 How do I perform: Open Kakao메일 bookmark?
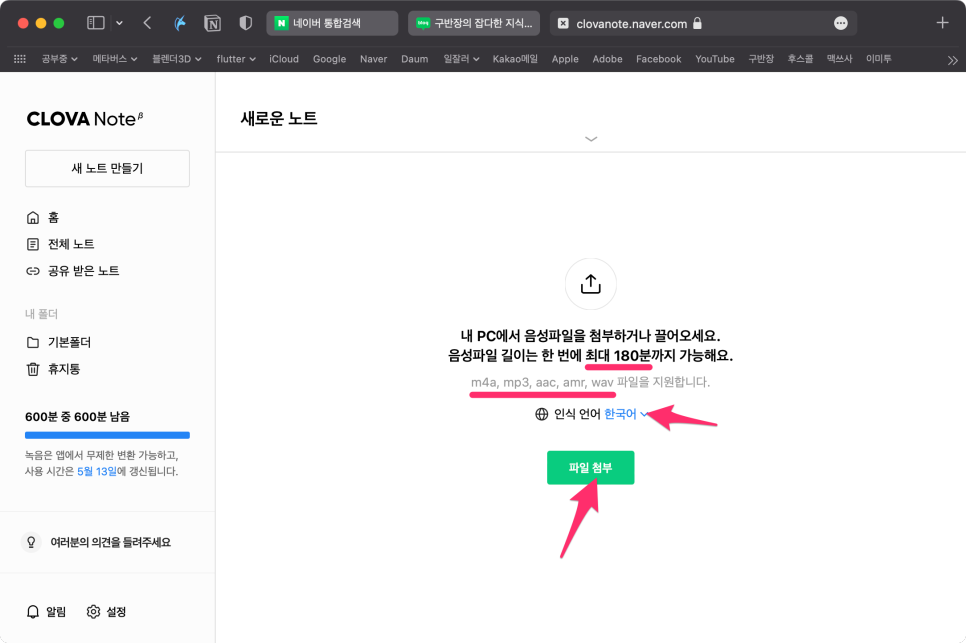(x=515, y=59)
